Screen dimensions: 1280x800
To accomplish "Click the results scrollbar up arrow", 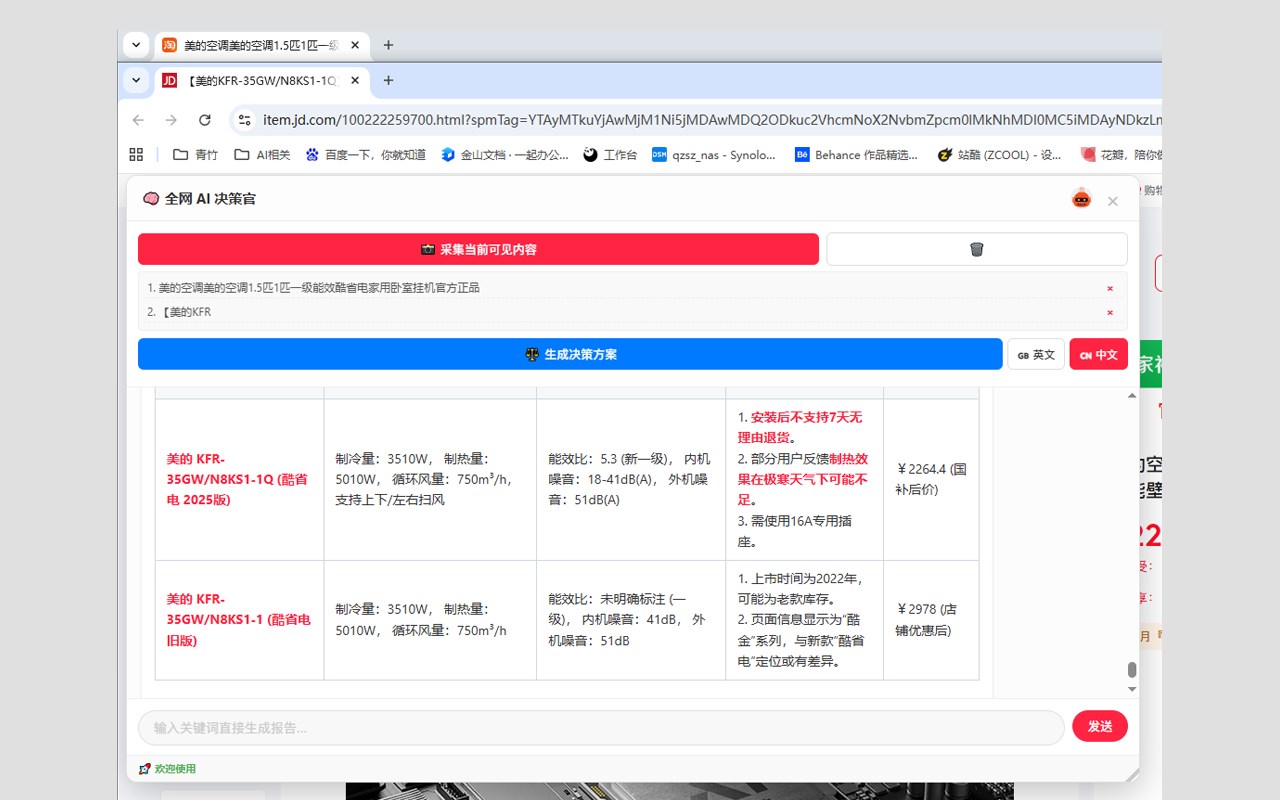I will [1132, 395].
